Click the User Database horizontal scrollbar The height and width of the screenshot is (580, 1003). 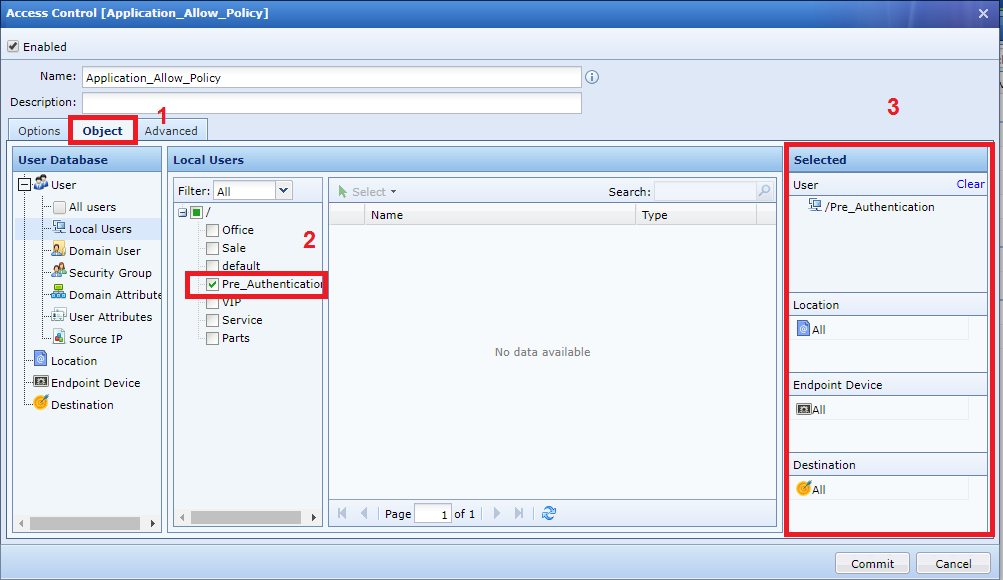click(85, 523)
